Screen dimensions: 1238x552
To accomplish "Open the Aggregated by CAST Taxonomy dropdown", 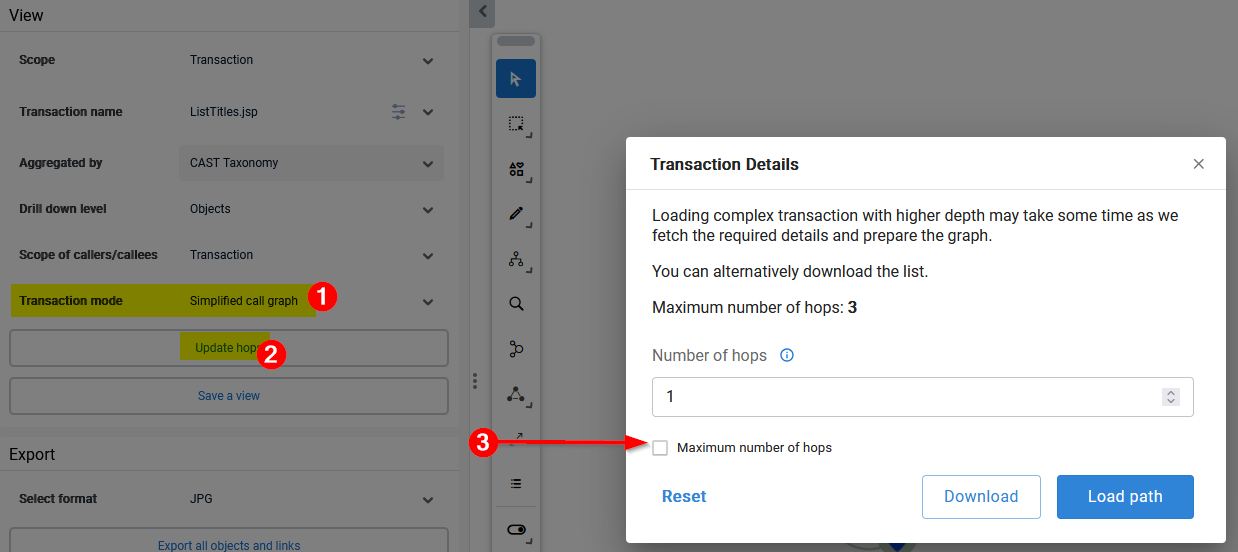I will pyautogui.click(x=313, y=163).
